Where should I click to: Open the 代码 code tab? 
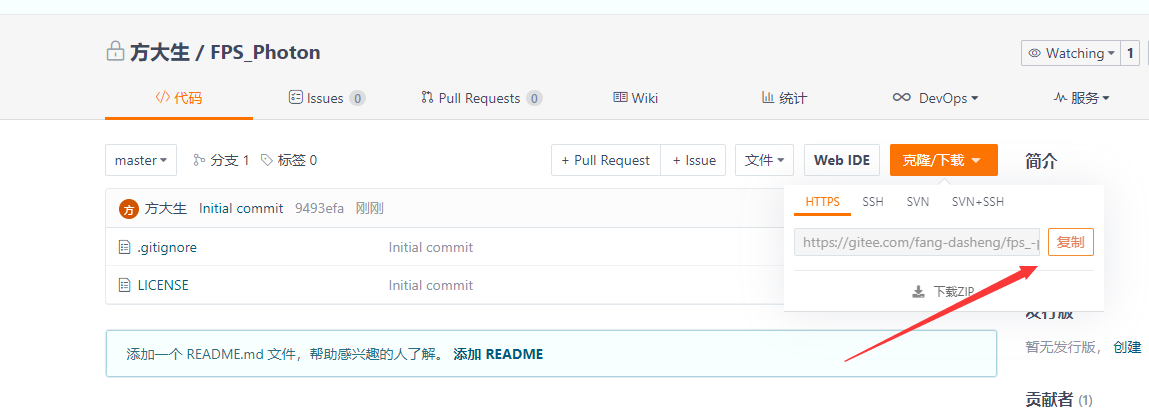(x=179, y=97)
